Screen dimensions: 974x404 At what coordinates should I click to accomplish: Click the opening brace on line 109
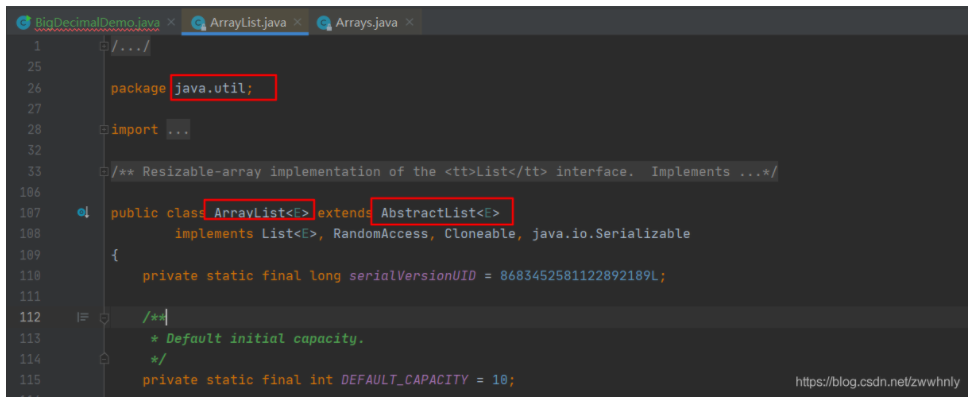pos(115,255)
